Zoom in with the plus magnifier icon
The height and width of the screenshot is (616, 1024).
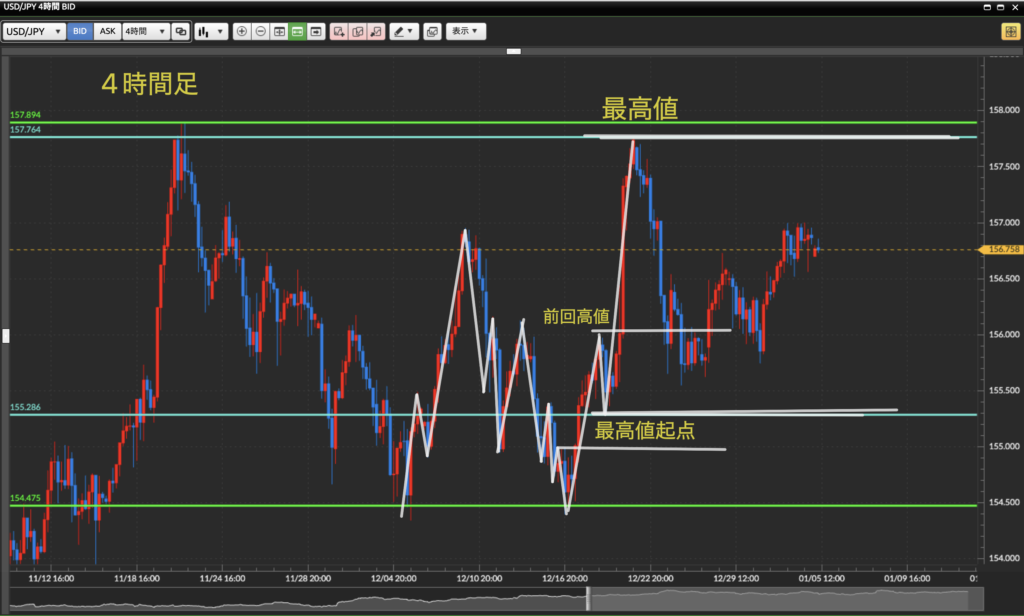click(242, 31)
